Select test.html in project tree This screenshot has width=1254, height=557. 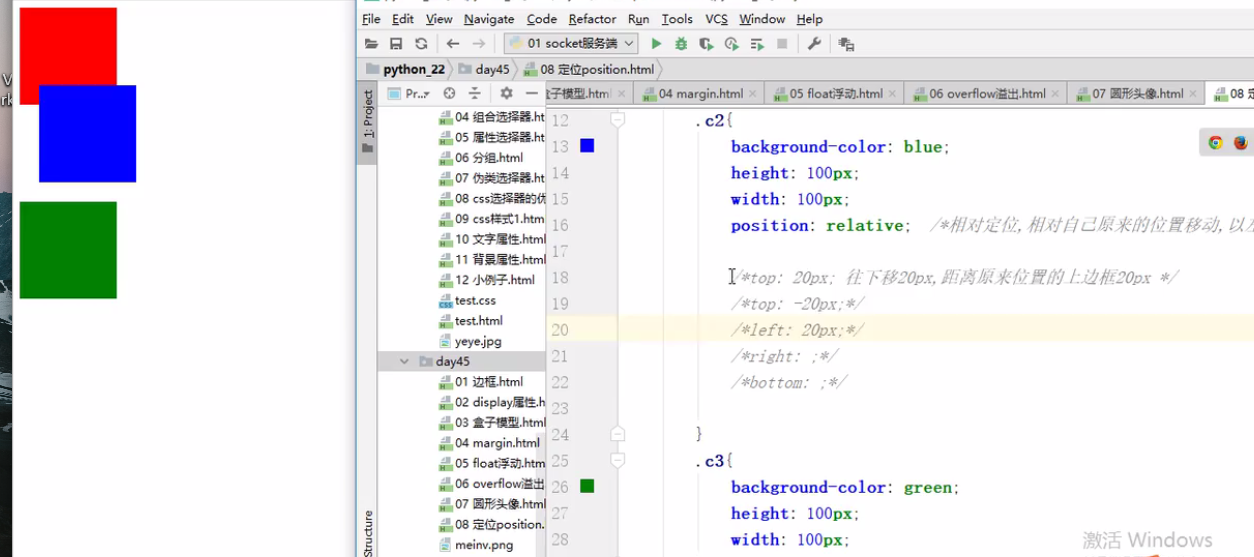point(470,321)
